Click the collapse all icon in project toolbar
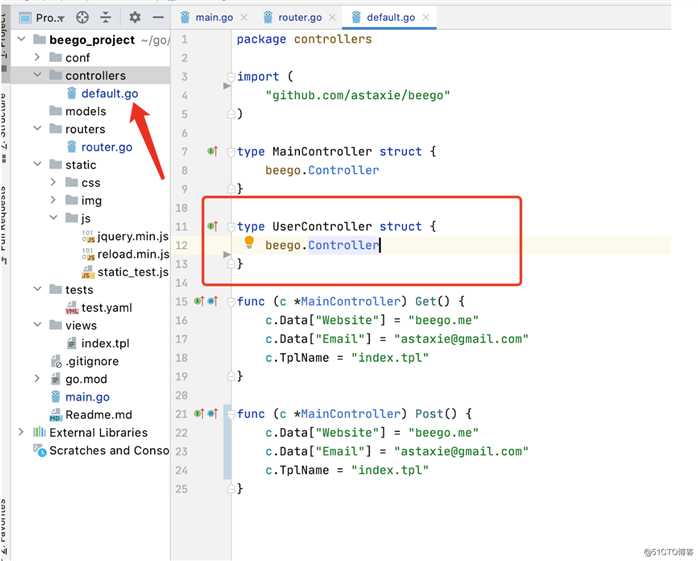 (x=106, y=17)
